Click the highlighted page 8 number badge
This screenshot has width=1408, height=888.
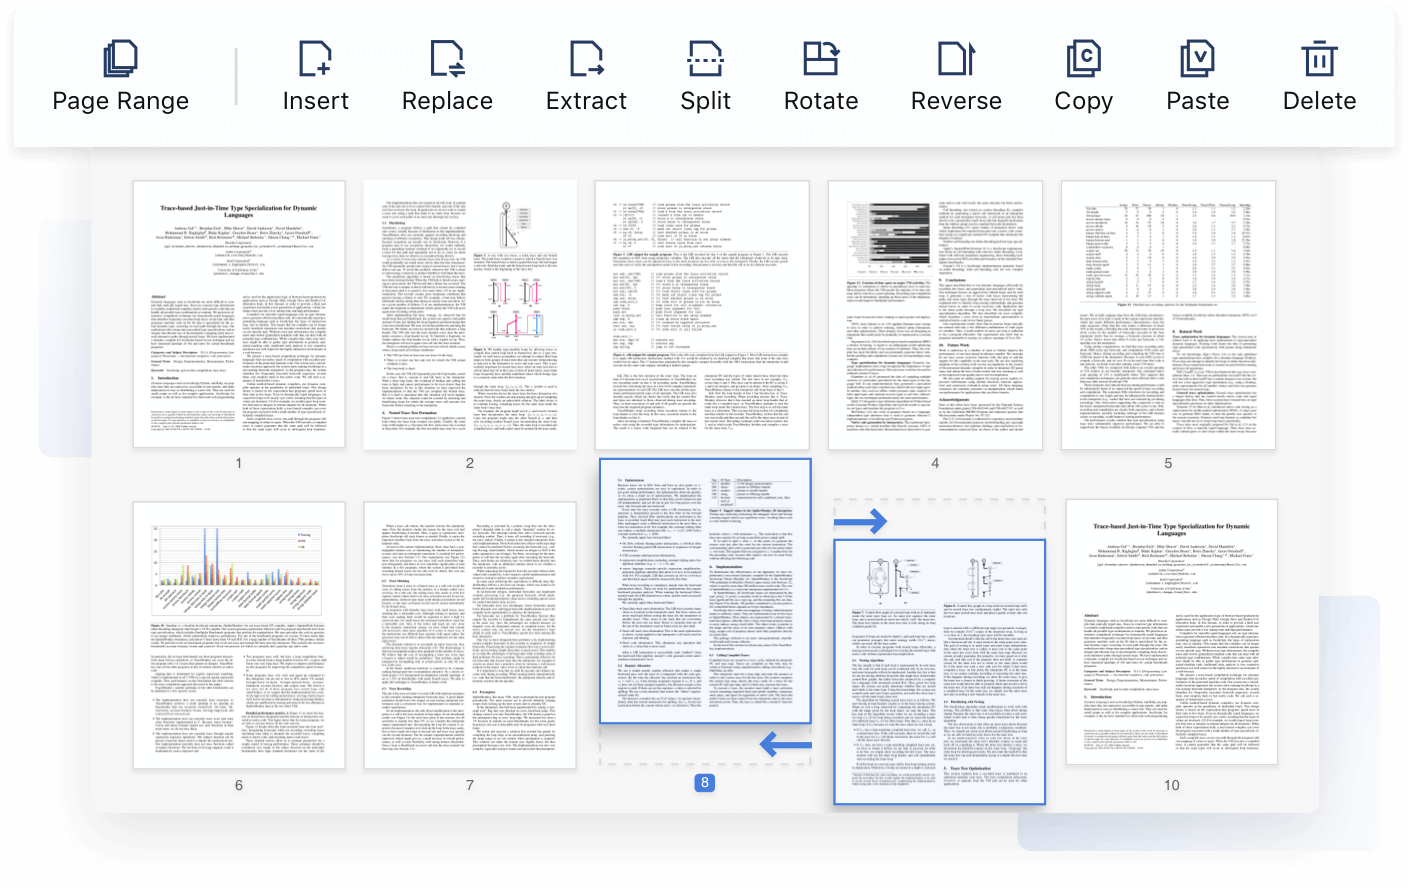tap(705, 783)
